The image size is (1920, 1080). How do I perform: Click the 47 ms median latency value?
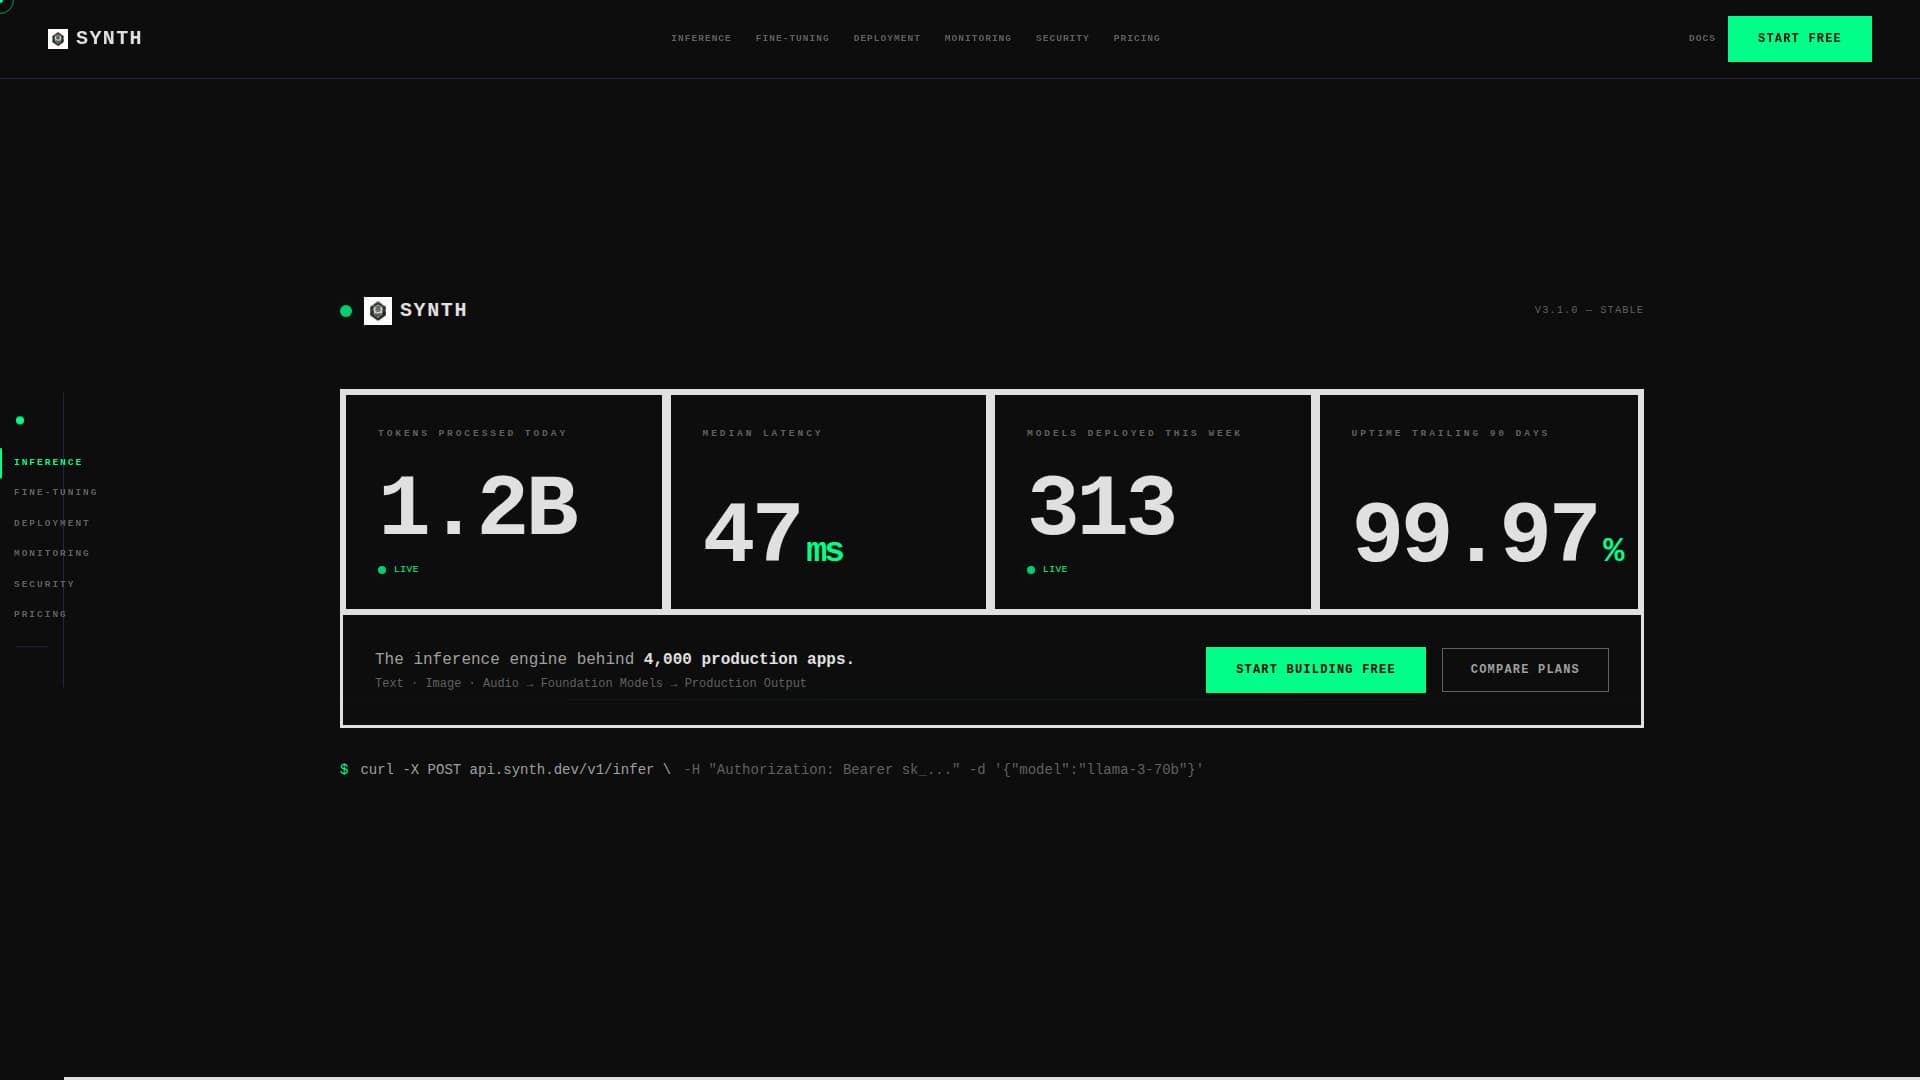[x=773, y=535]
